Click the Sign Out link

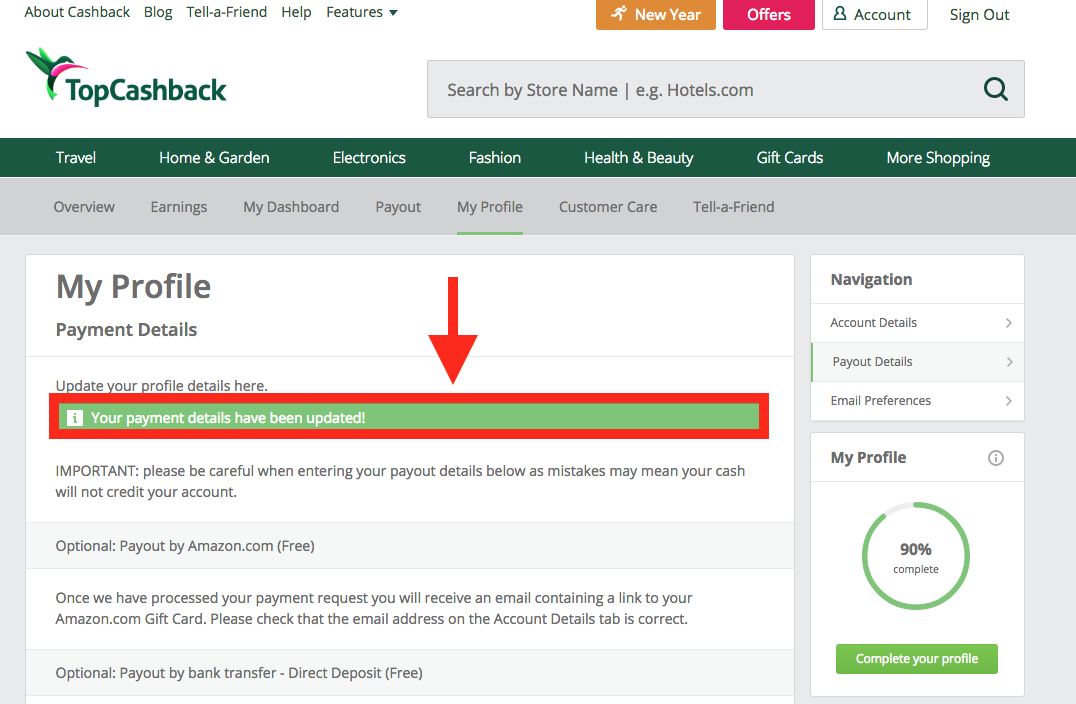coord(979,15)
